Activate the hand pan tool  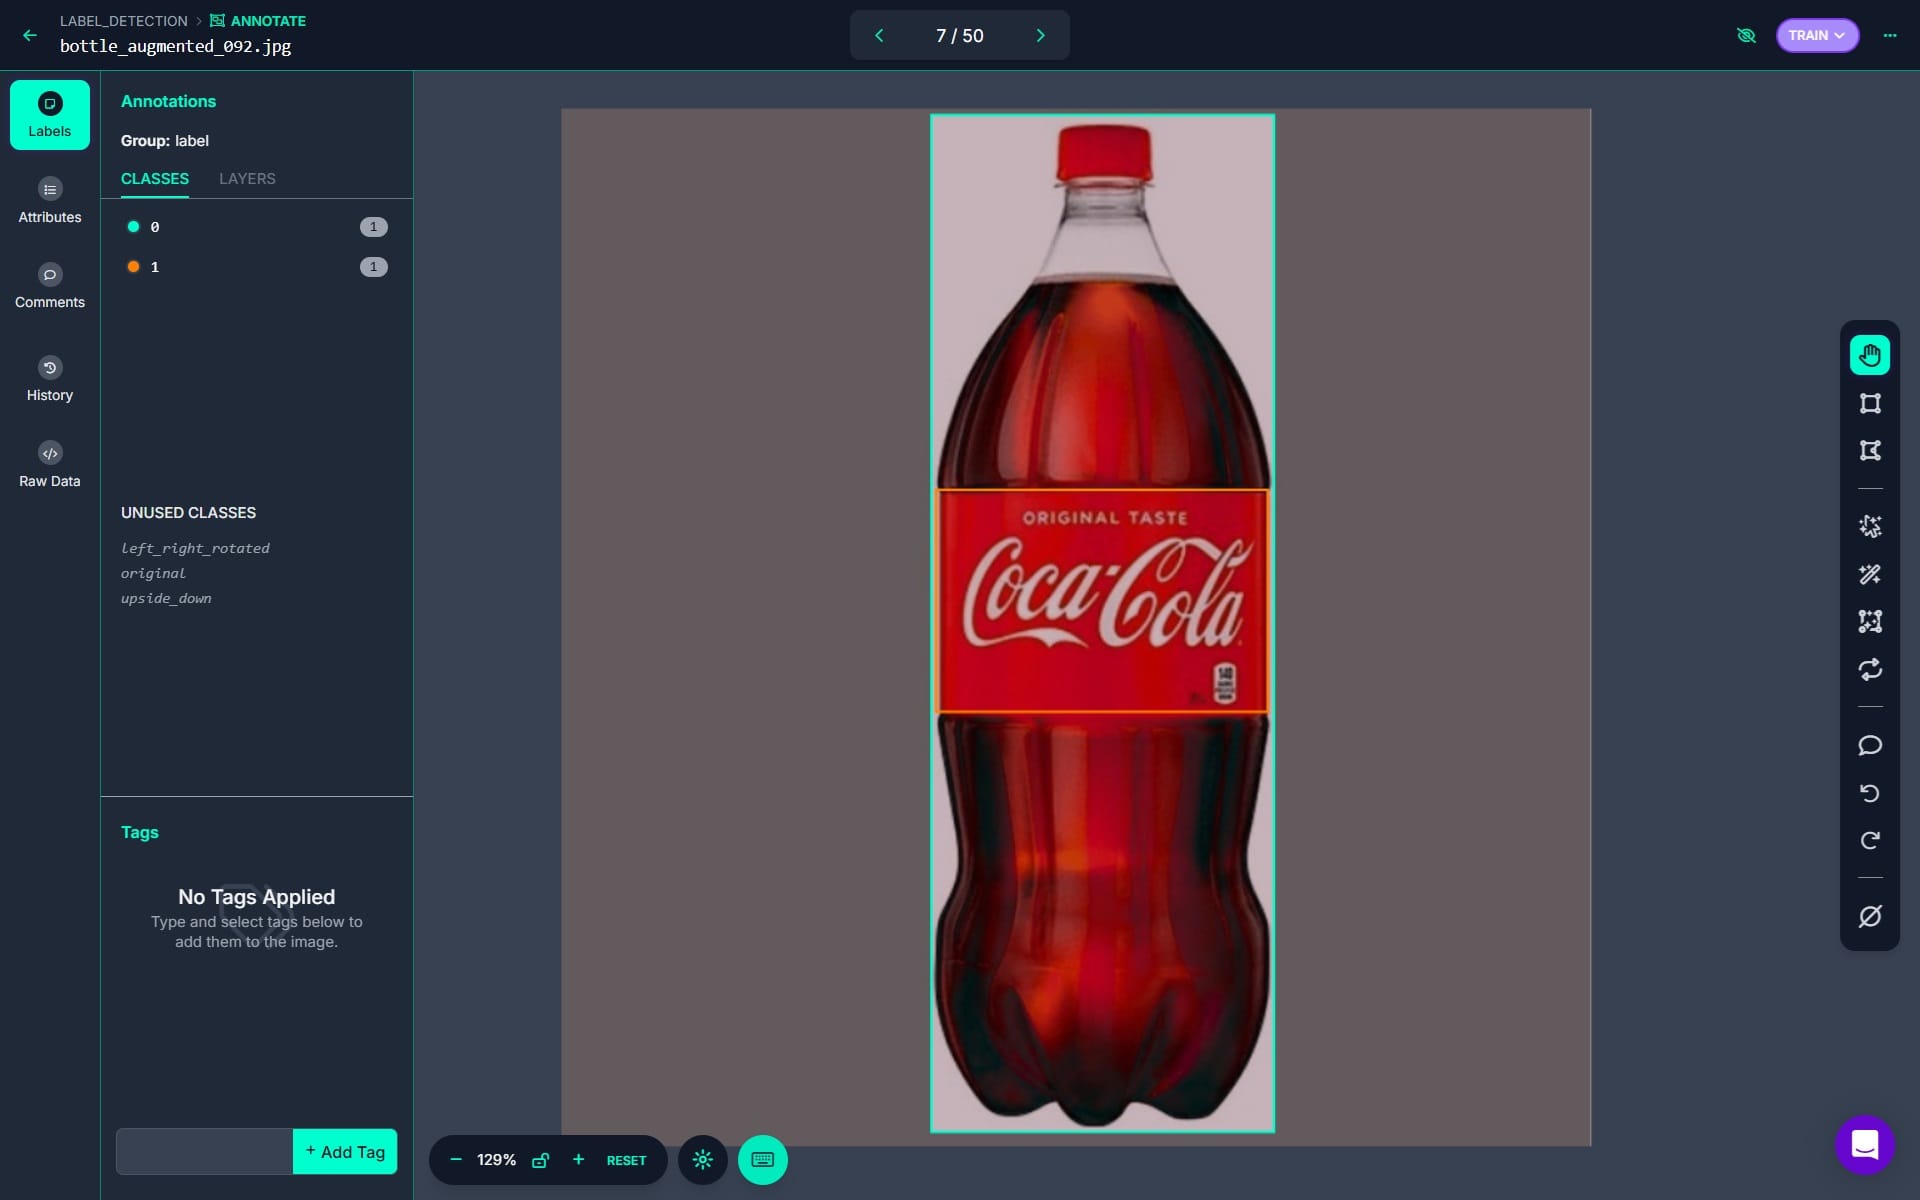point(1869,355)
